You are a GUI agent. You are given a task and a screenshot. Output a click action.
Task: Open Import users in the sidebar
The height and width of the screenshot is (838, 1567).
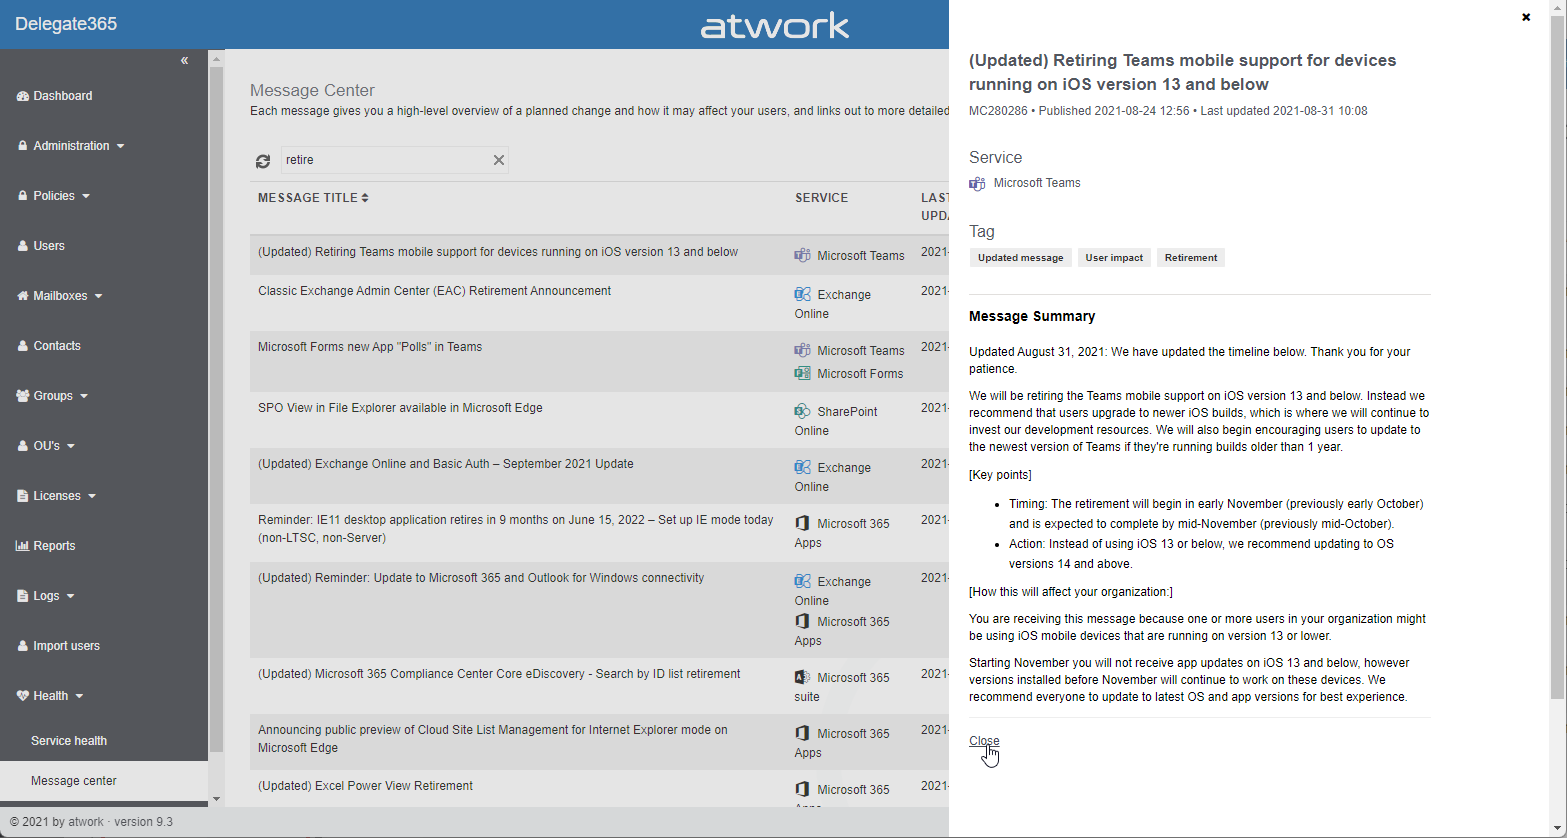click(x=66, y=646)
